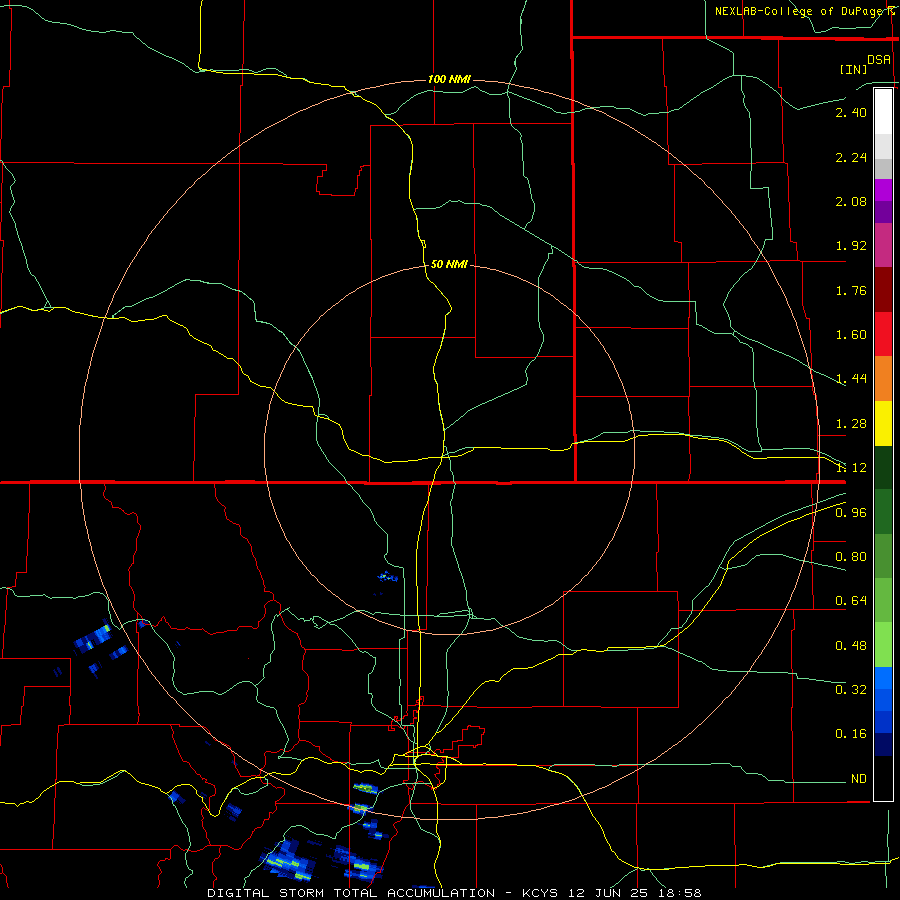Click the 12 JUN 25 date stamp
The width and height of the screenshot is (900, 900).
coord(609,893)
